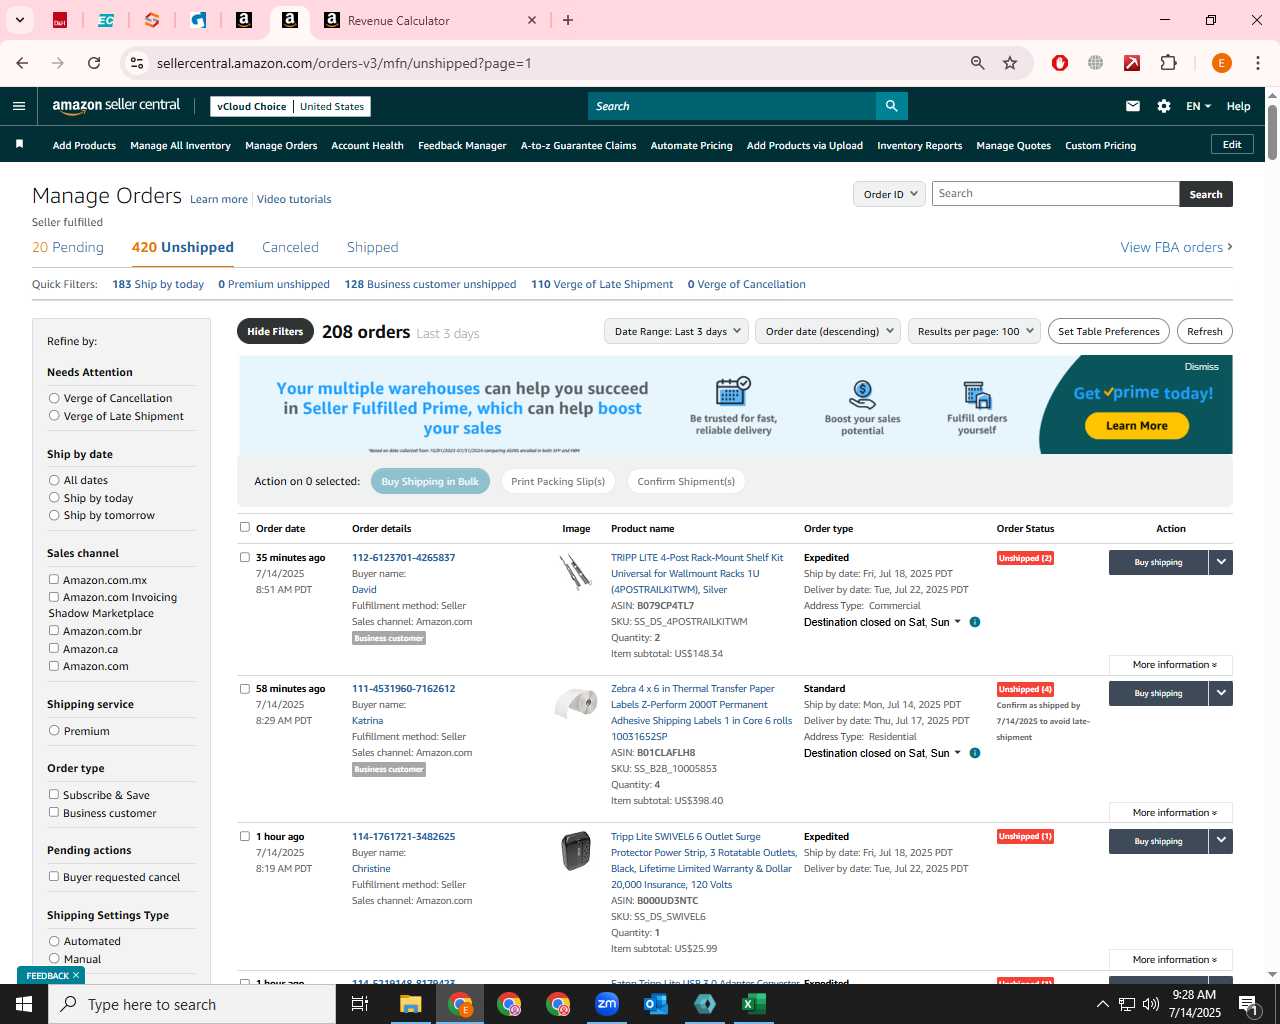
Task: Click the bookmark flag icon in nav bar
Action: [19, 145]
